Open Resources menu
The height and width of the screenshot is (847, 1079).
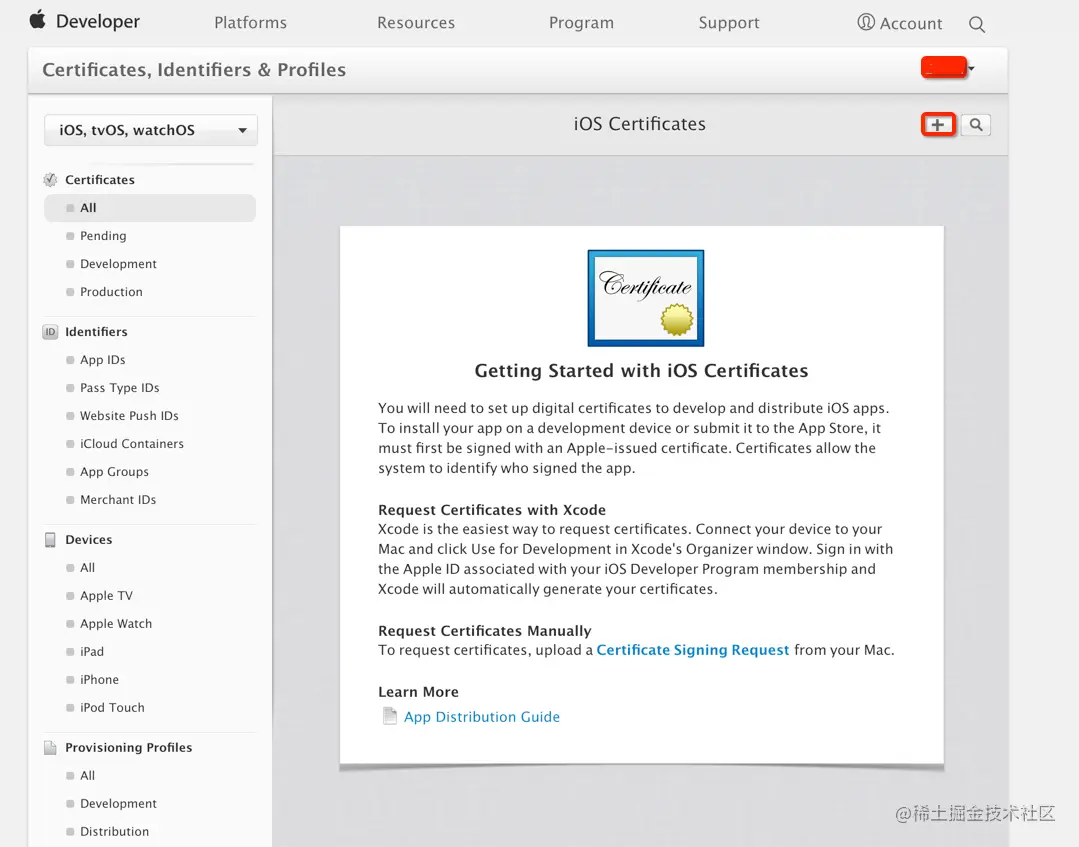coord(416,23)
